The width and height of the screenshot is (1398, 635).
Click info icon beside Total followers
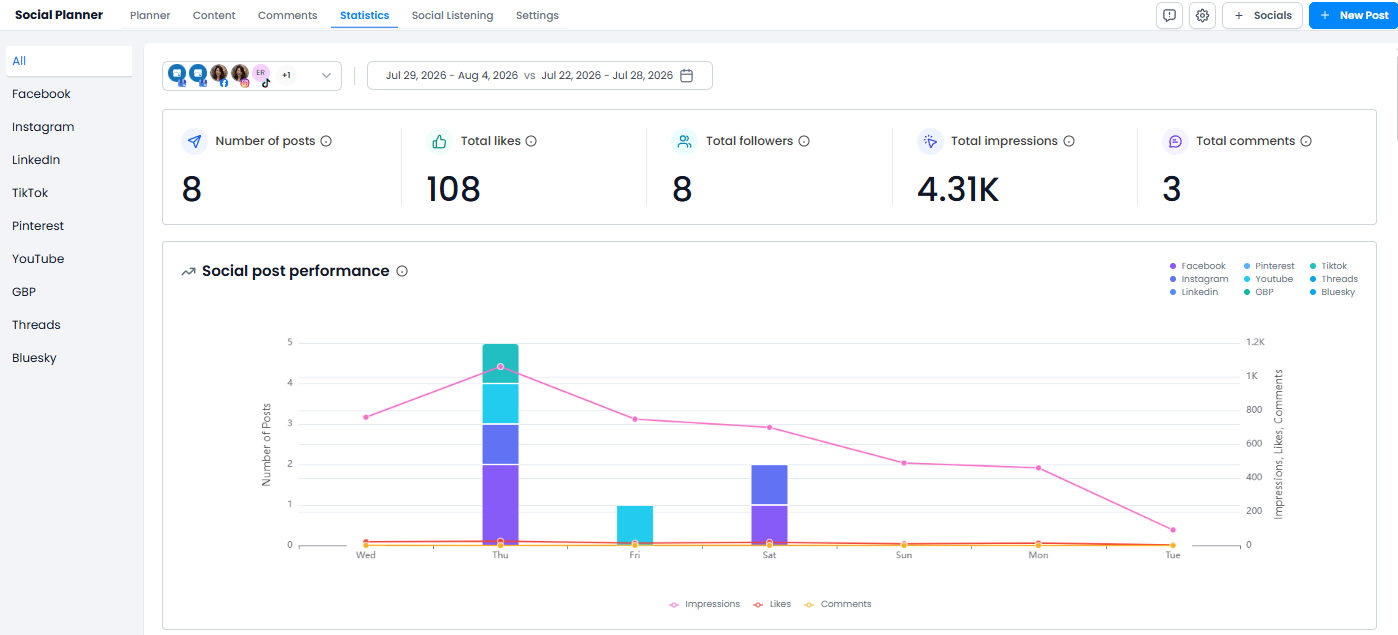pos(804,141)
